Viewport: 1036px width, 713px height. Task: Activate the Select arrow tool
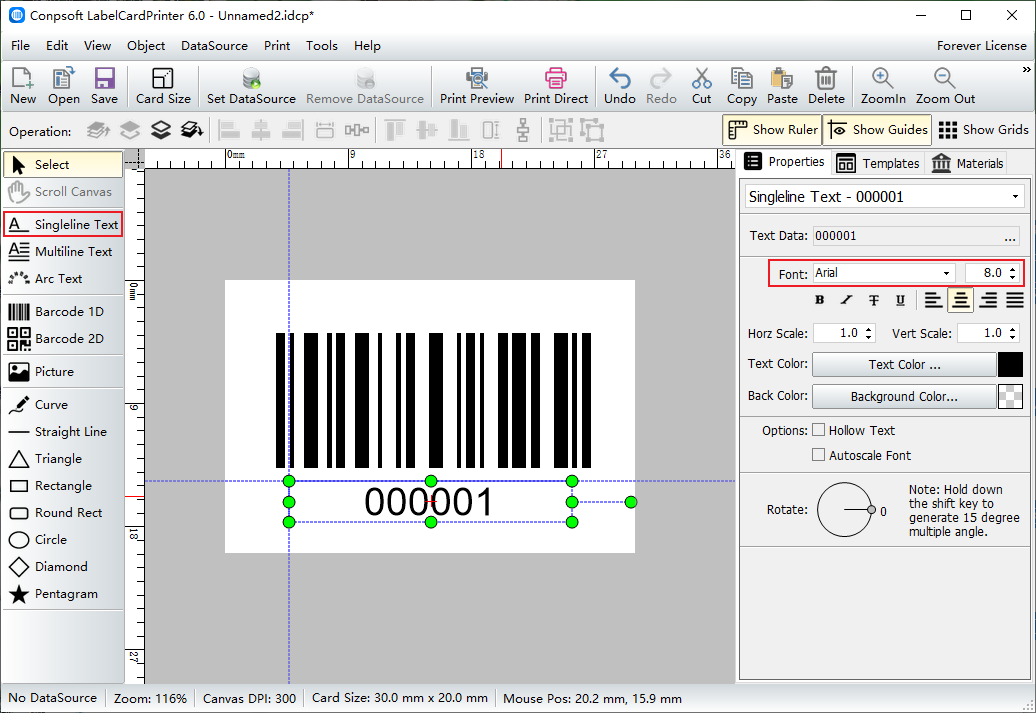coord(63,165)
